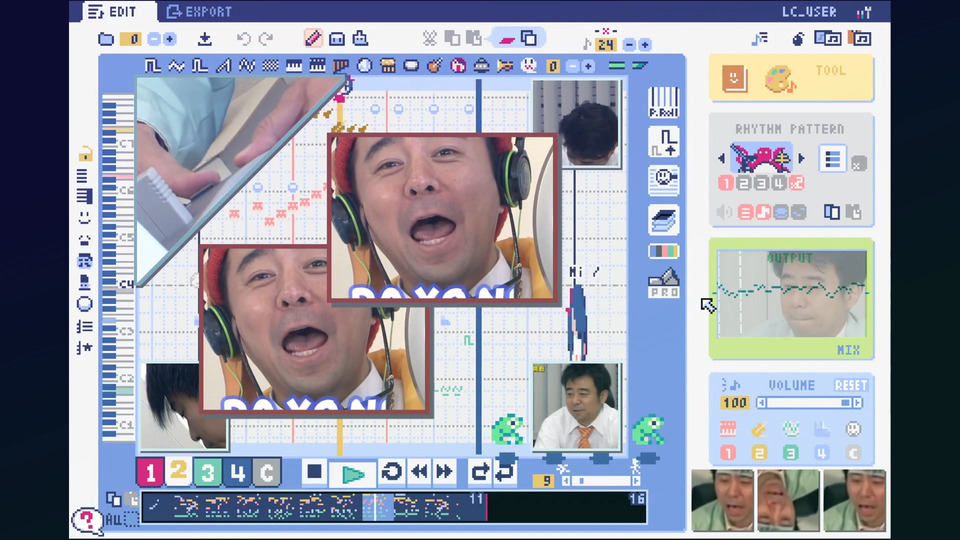Click the circle icon in left sidebar
Screen dimensions: 960x540
[84, 304]
